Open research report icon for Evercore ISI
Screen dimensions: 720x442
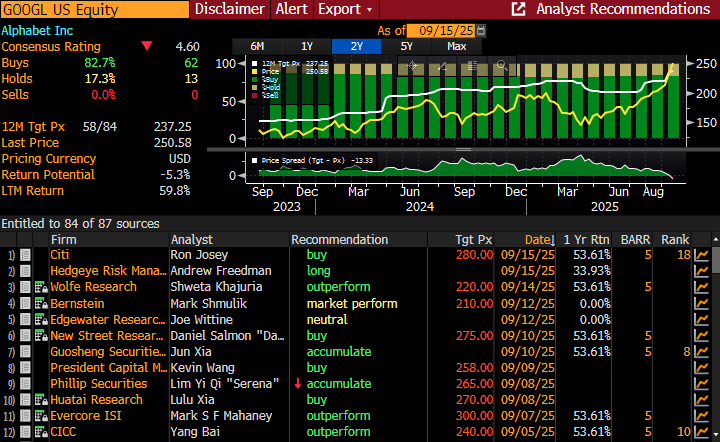pos(41,416)
